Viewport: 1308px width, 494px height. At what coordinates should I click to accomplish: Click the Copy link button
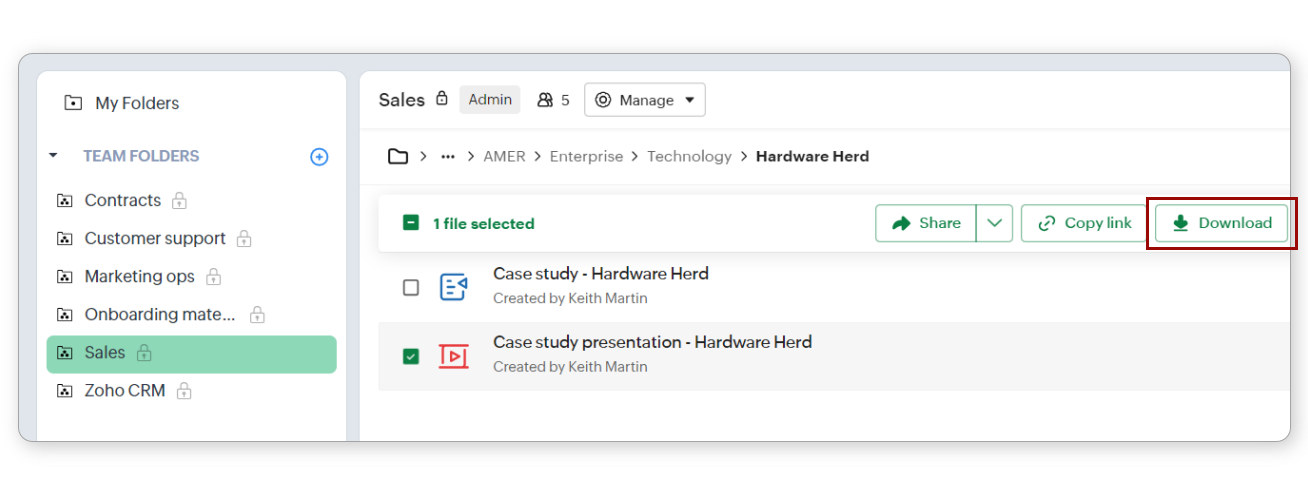coord(1084,223)
